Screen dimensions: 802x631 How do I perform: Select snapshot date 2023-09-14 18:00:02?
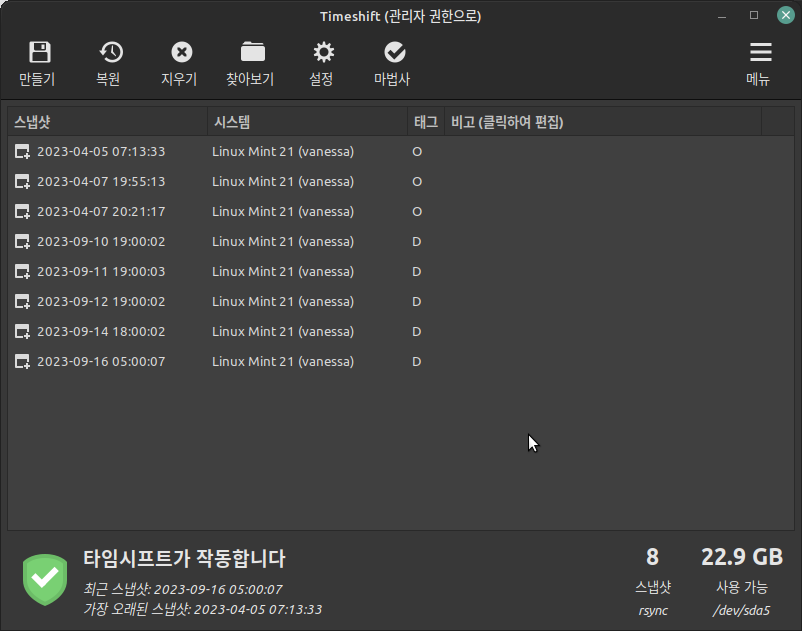click(x=101, y=332)
